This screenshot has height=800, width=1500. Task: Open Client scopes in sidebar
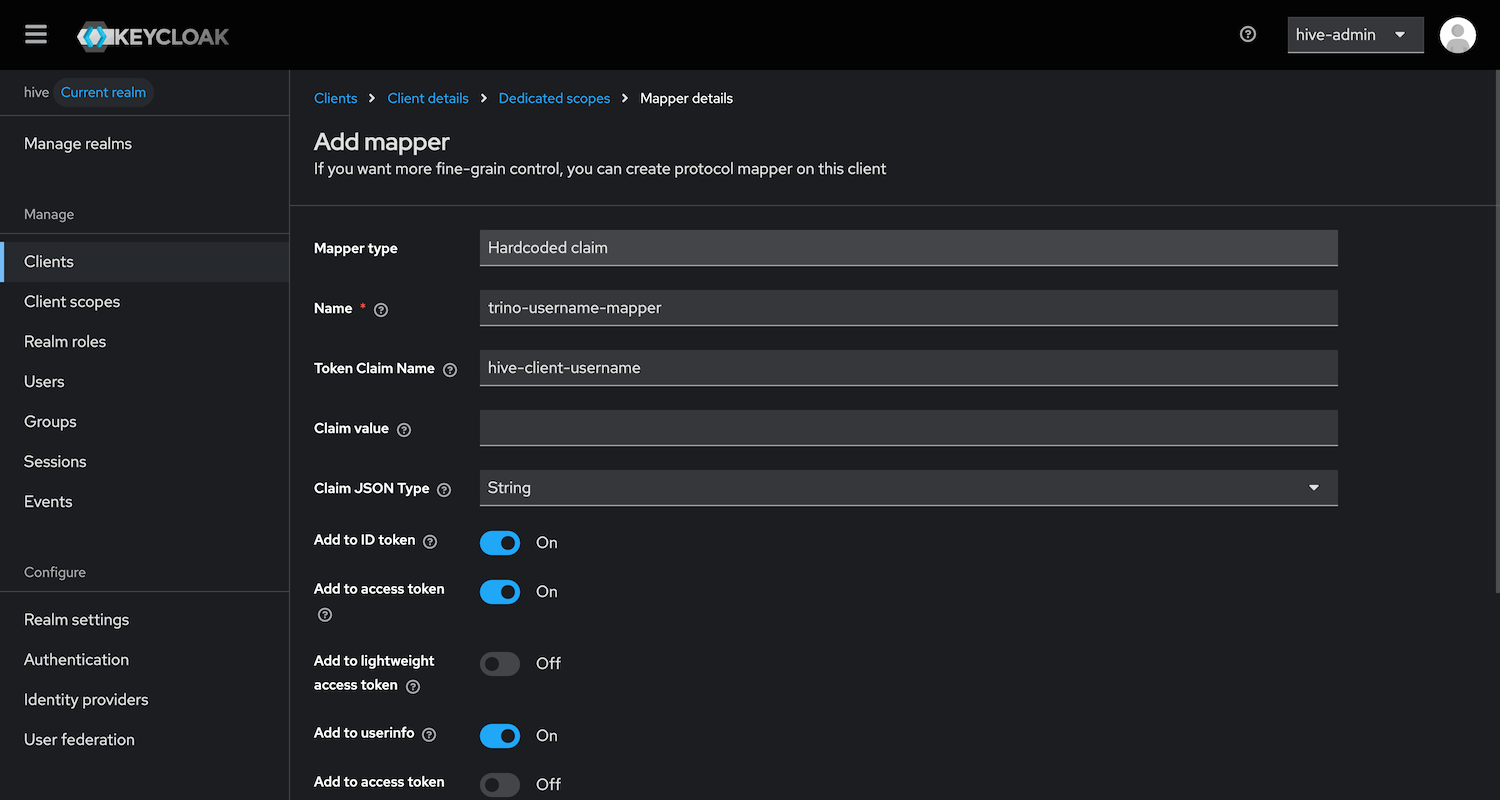pos(72,302)
